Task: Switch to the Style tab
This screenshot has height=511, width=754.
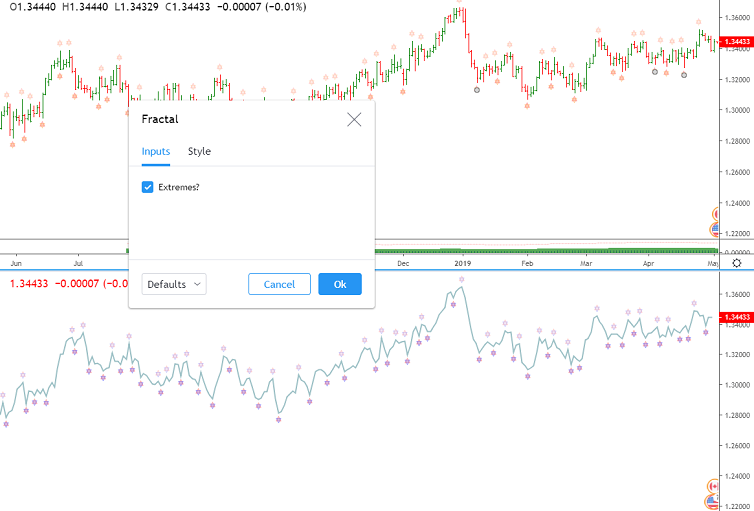Action: (x=199, y=151)
